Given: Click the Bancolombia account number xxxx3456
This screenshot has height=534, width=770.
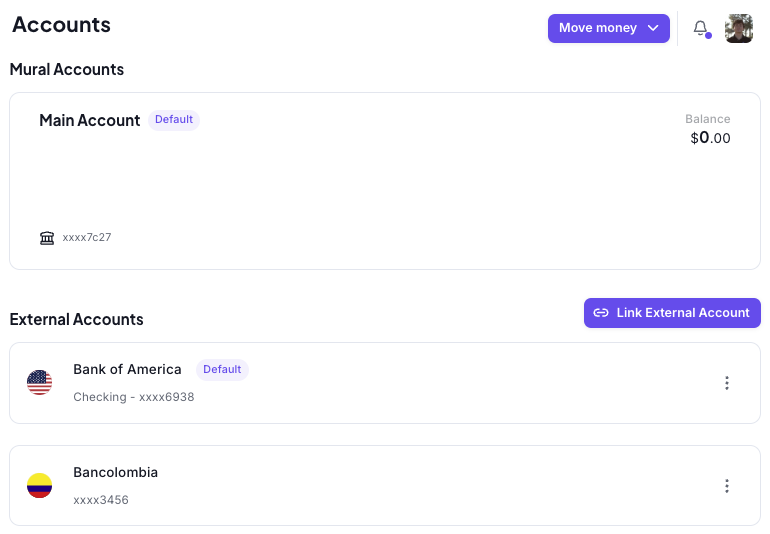Looking at the screenshot, I should click(101, 500).
